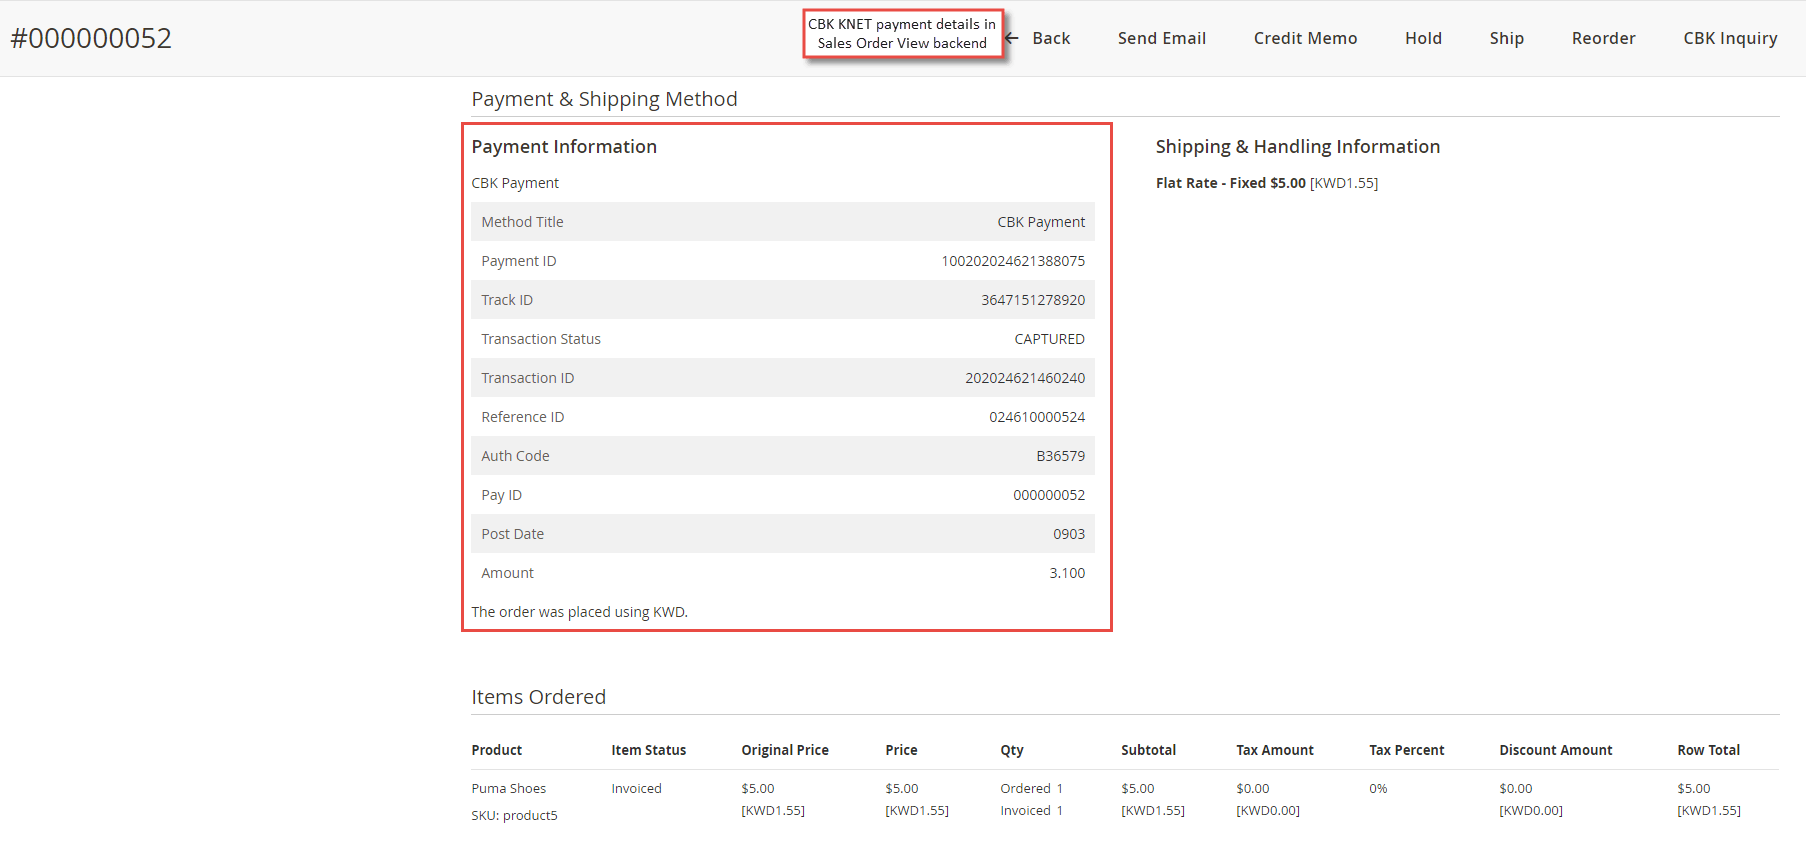Run the CBK Inquiry action
Viewport: 1806px width, 849px height.
coord(1730,38)
